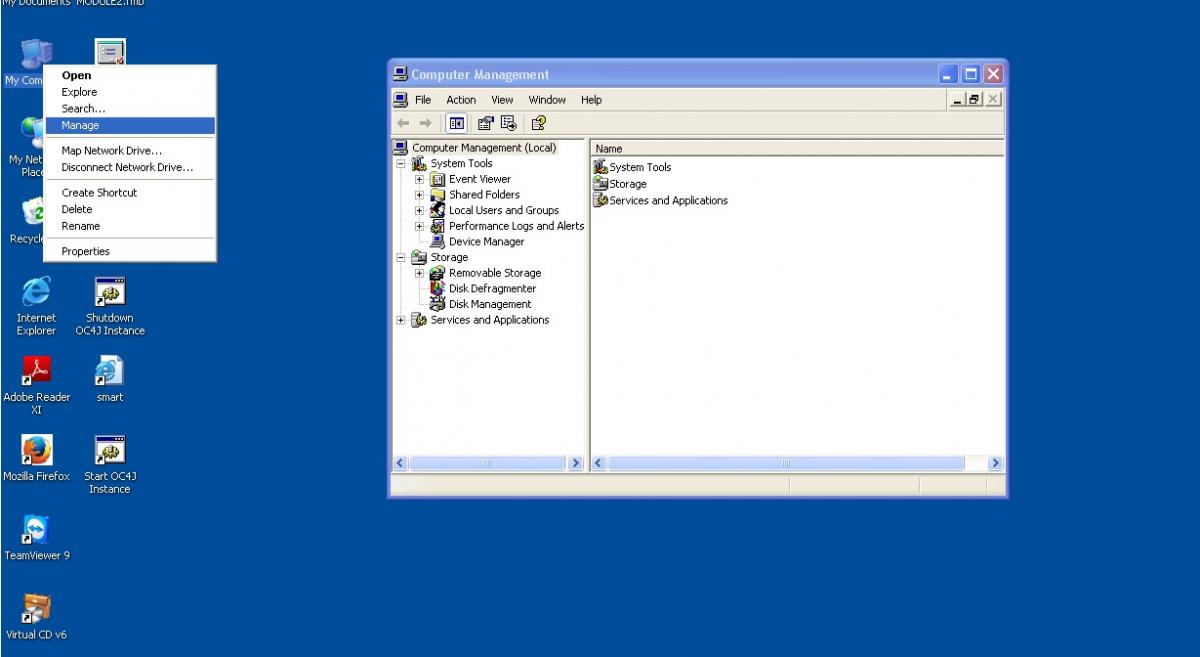Collapse the System Tools tree node

401,164
